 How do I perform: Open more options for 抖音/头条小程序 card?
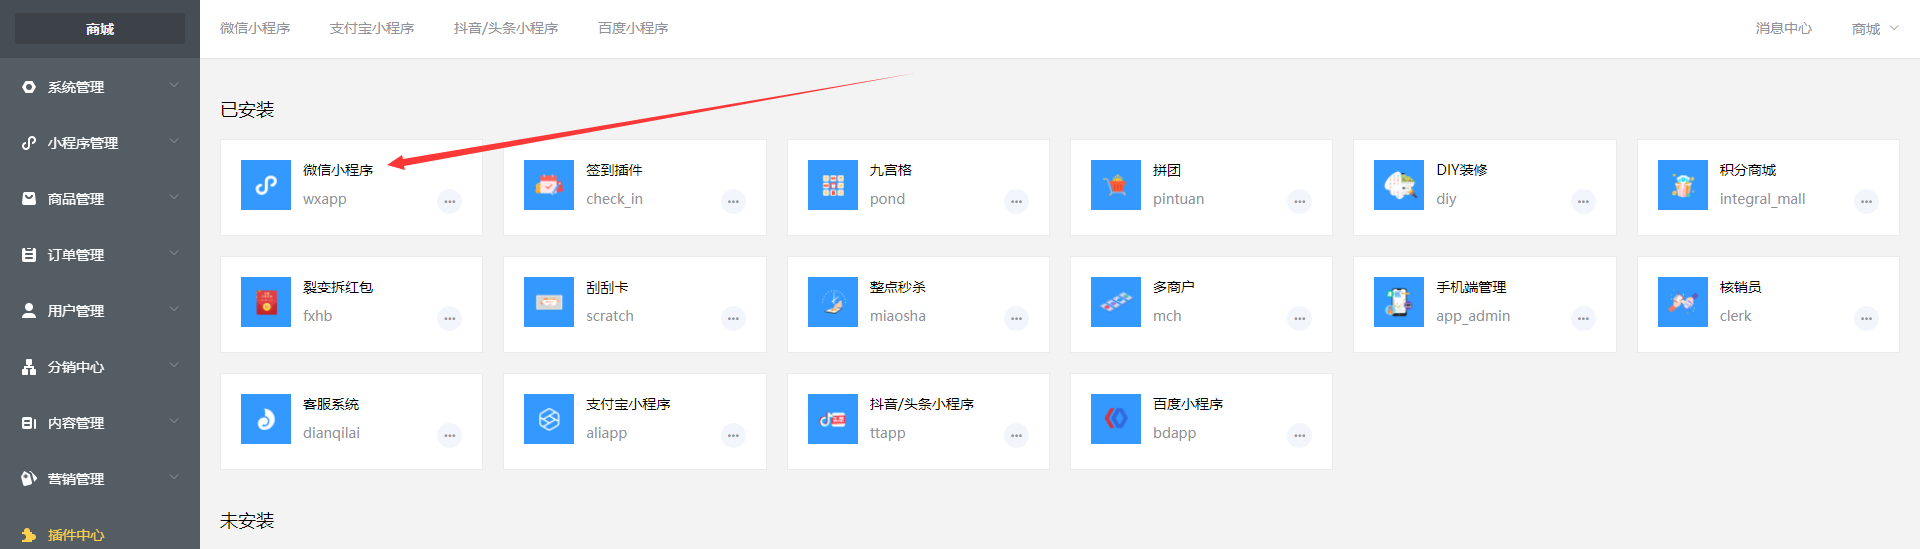(1016, 435)
